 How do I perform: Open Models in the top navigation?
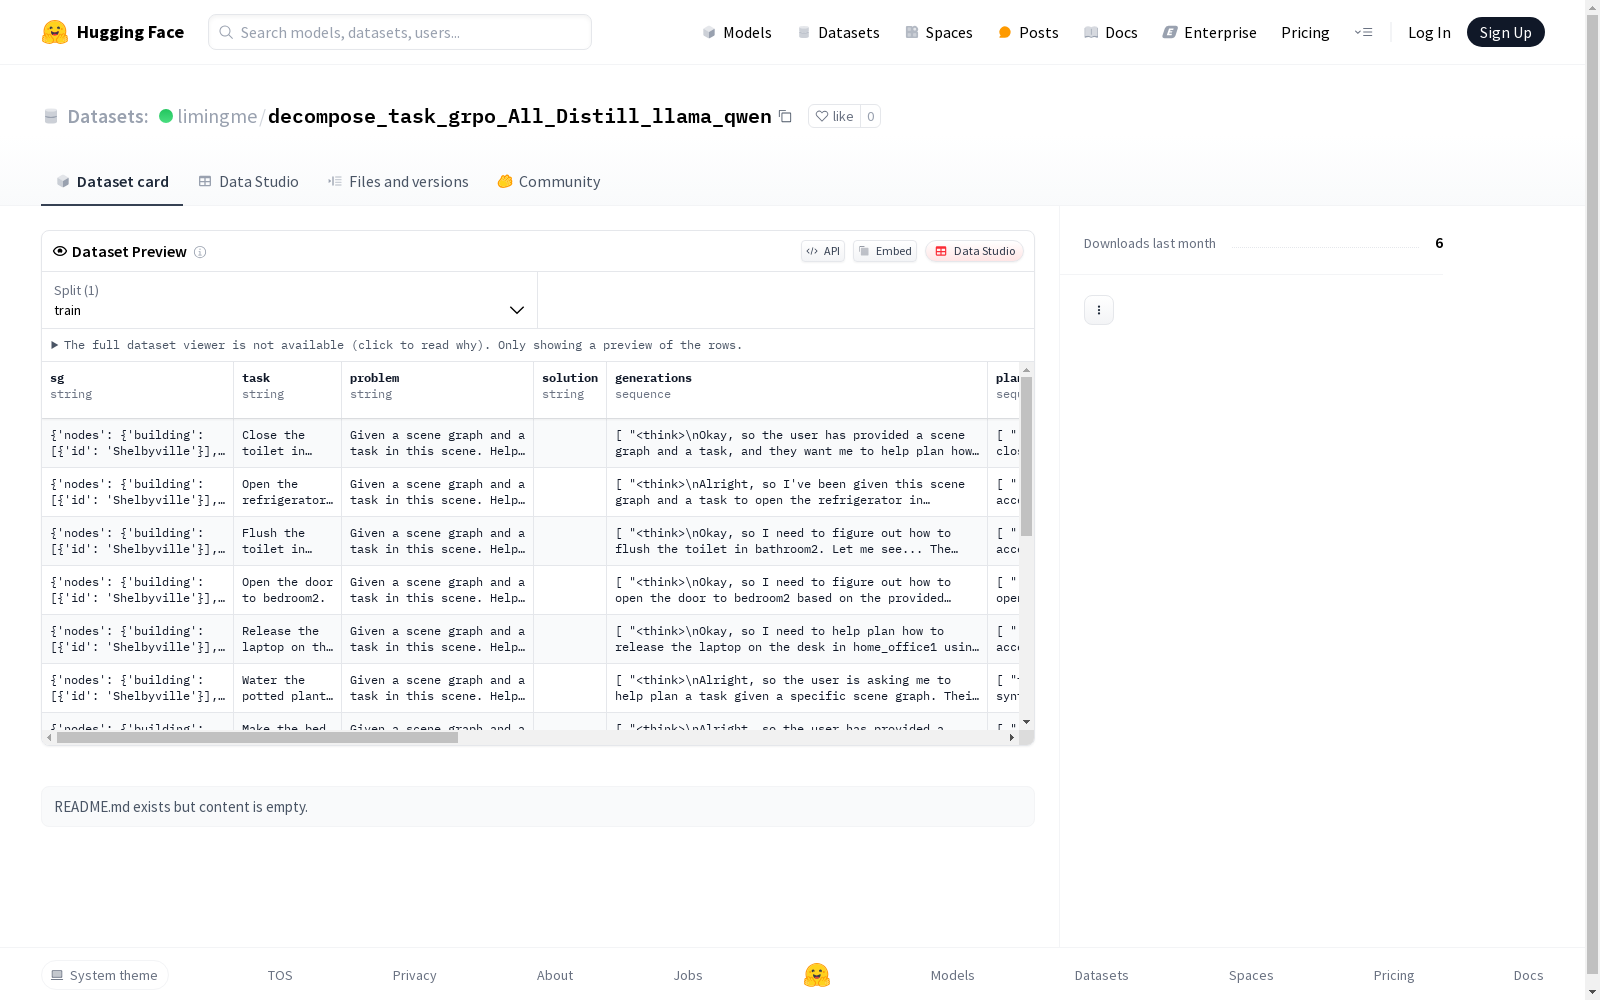pyautogui.click(x=737, y=32)
